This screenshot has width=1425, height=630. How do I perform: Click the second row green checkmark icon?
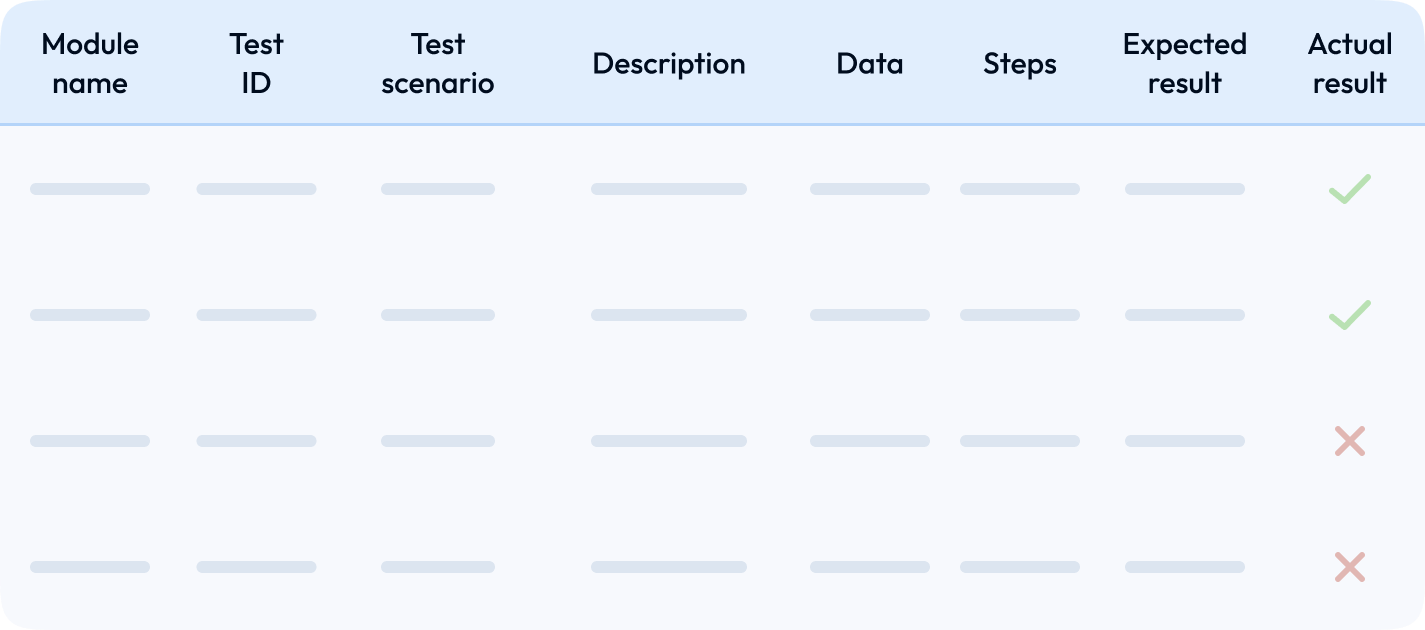click(1349, 315)
